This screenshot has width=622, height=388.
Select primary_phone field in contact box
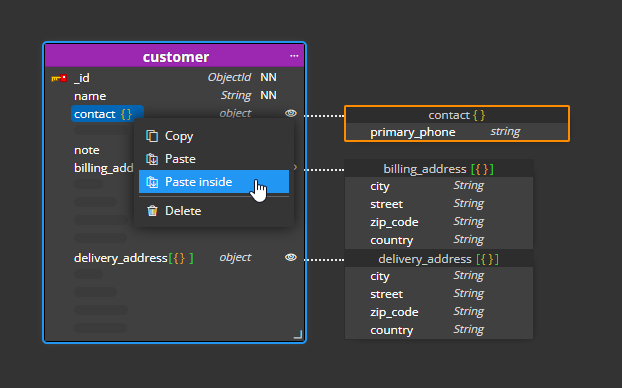(413, 132)
